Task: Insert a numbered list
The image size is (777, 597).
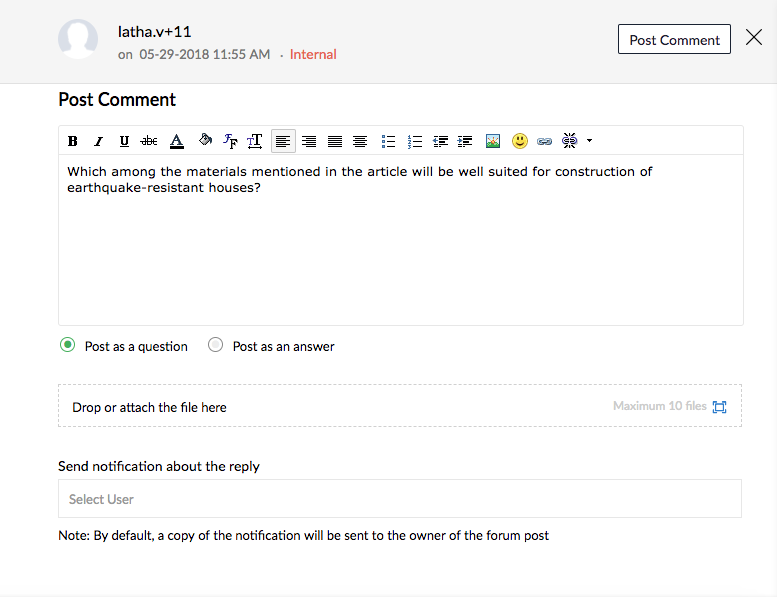Action: coord(414,141)
